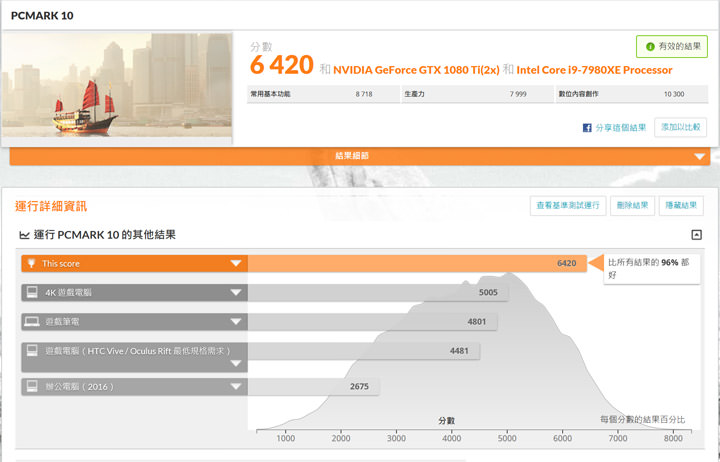The height and width of the screenshot is (462, 720).
Task: Expand the 辦公電腦 (2016) dropdown arrow
Action: [236, 386]
